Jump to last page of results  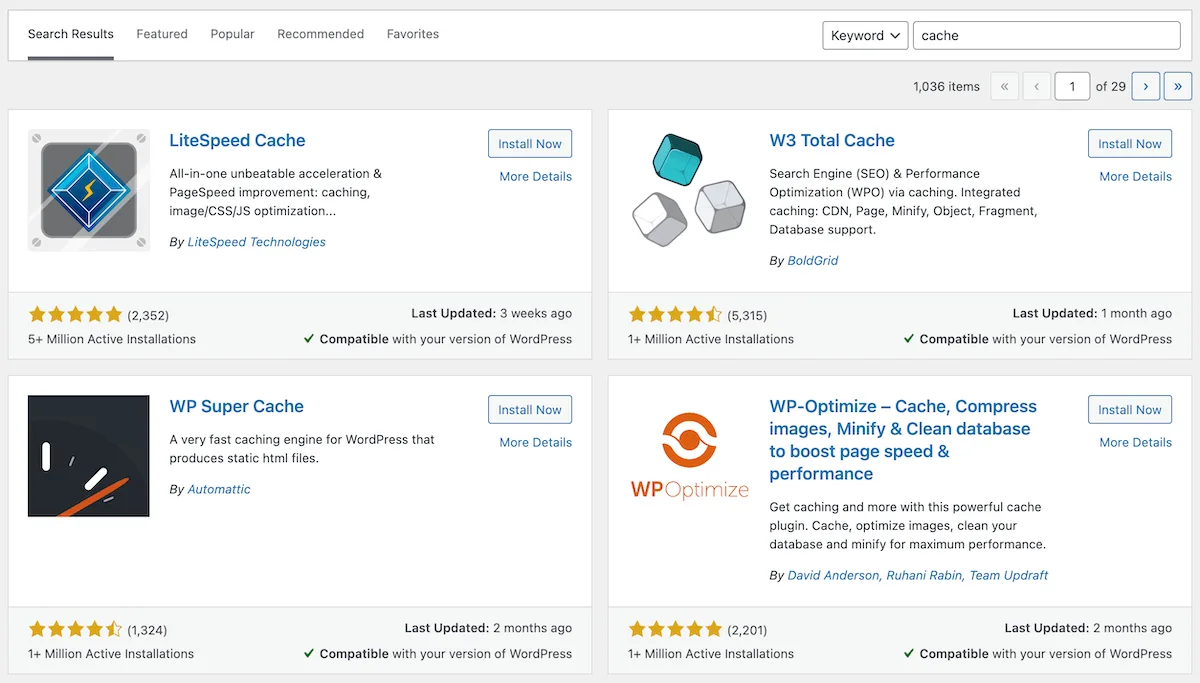point(1178,86)
